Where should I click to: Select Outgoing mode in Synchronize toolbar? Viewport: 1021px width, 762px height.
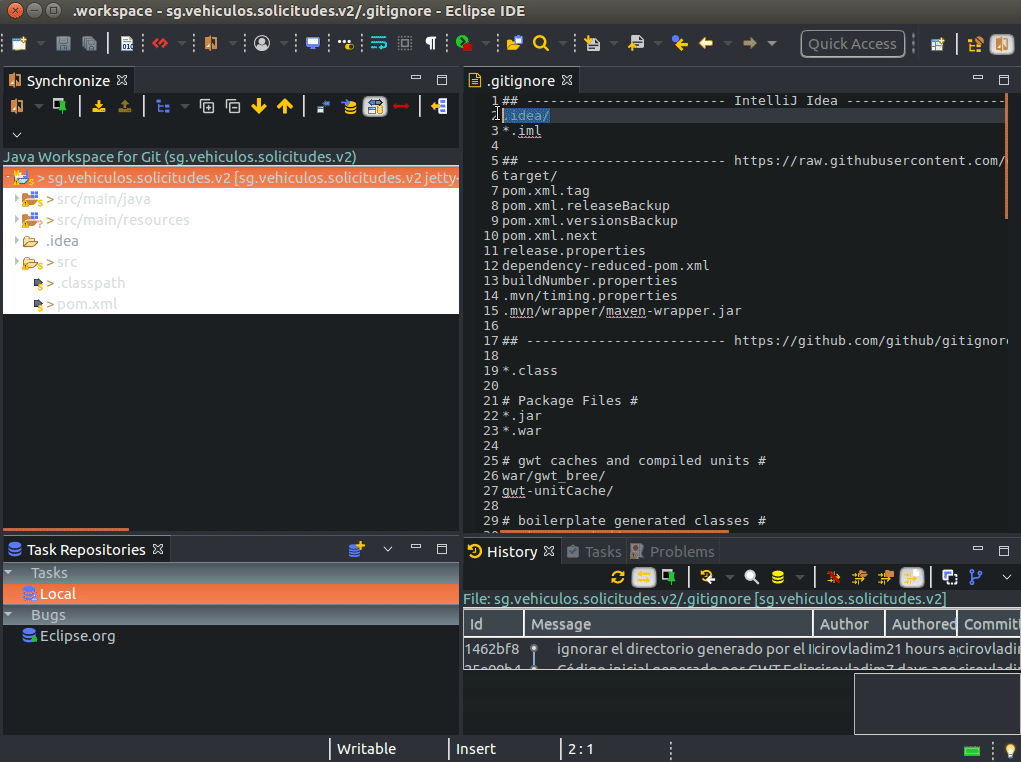point(350,106)
